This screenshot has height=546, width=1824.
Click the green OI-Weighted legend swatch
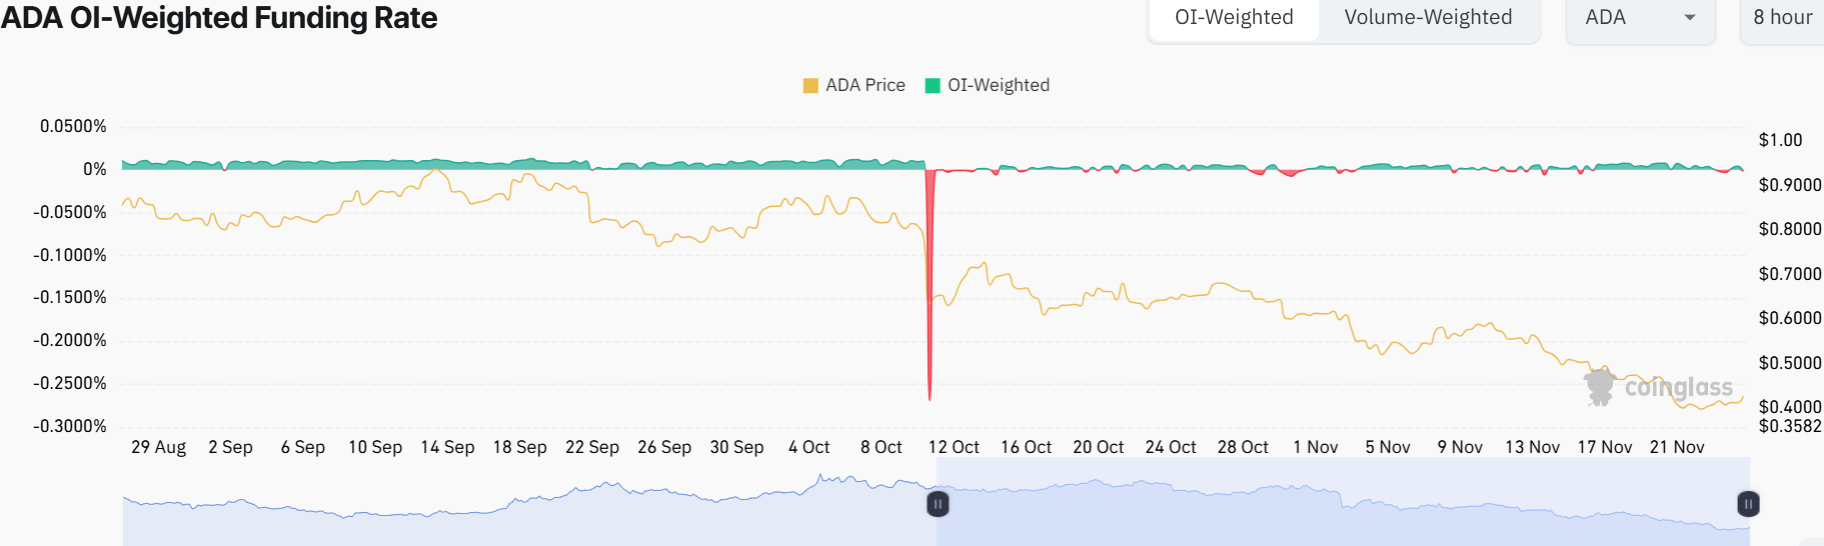coord(933,86)
